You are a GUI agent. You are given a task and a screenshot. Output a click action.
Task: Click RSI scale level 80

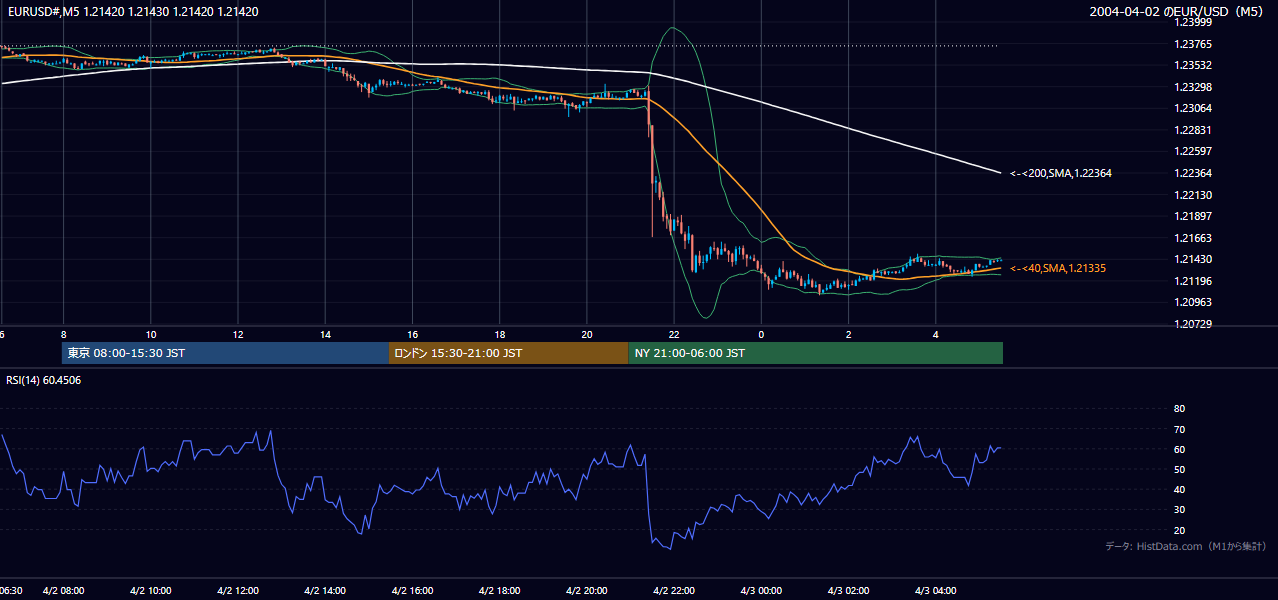coord(1179,409)
